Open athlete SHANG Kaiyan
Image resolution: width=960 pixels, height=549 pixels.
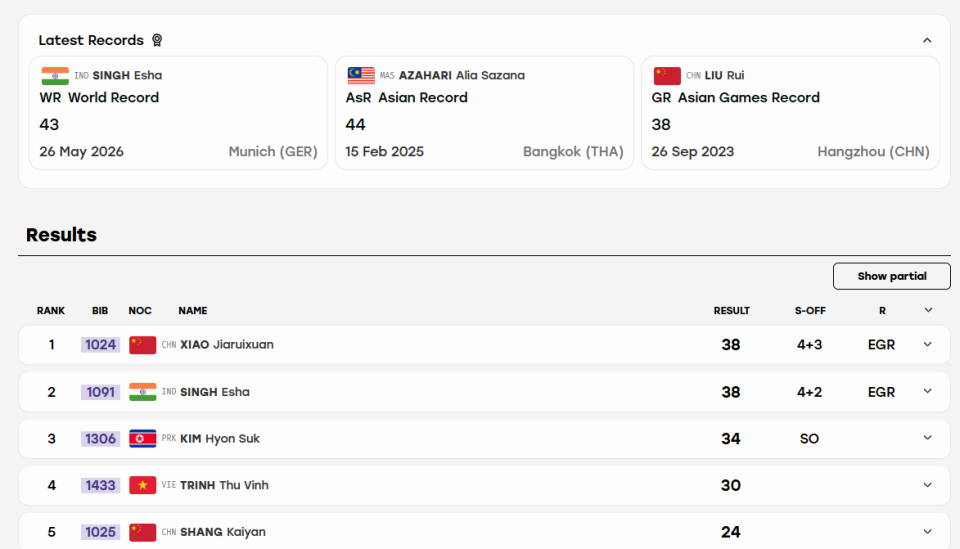pyautogui.click(x=223, y=532)
